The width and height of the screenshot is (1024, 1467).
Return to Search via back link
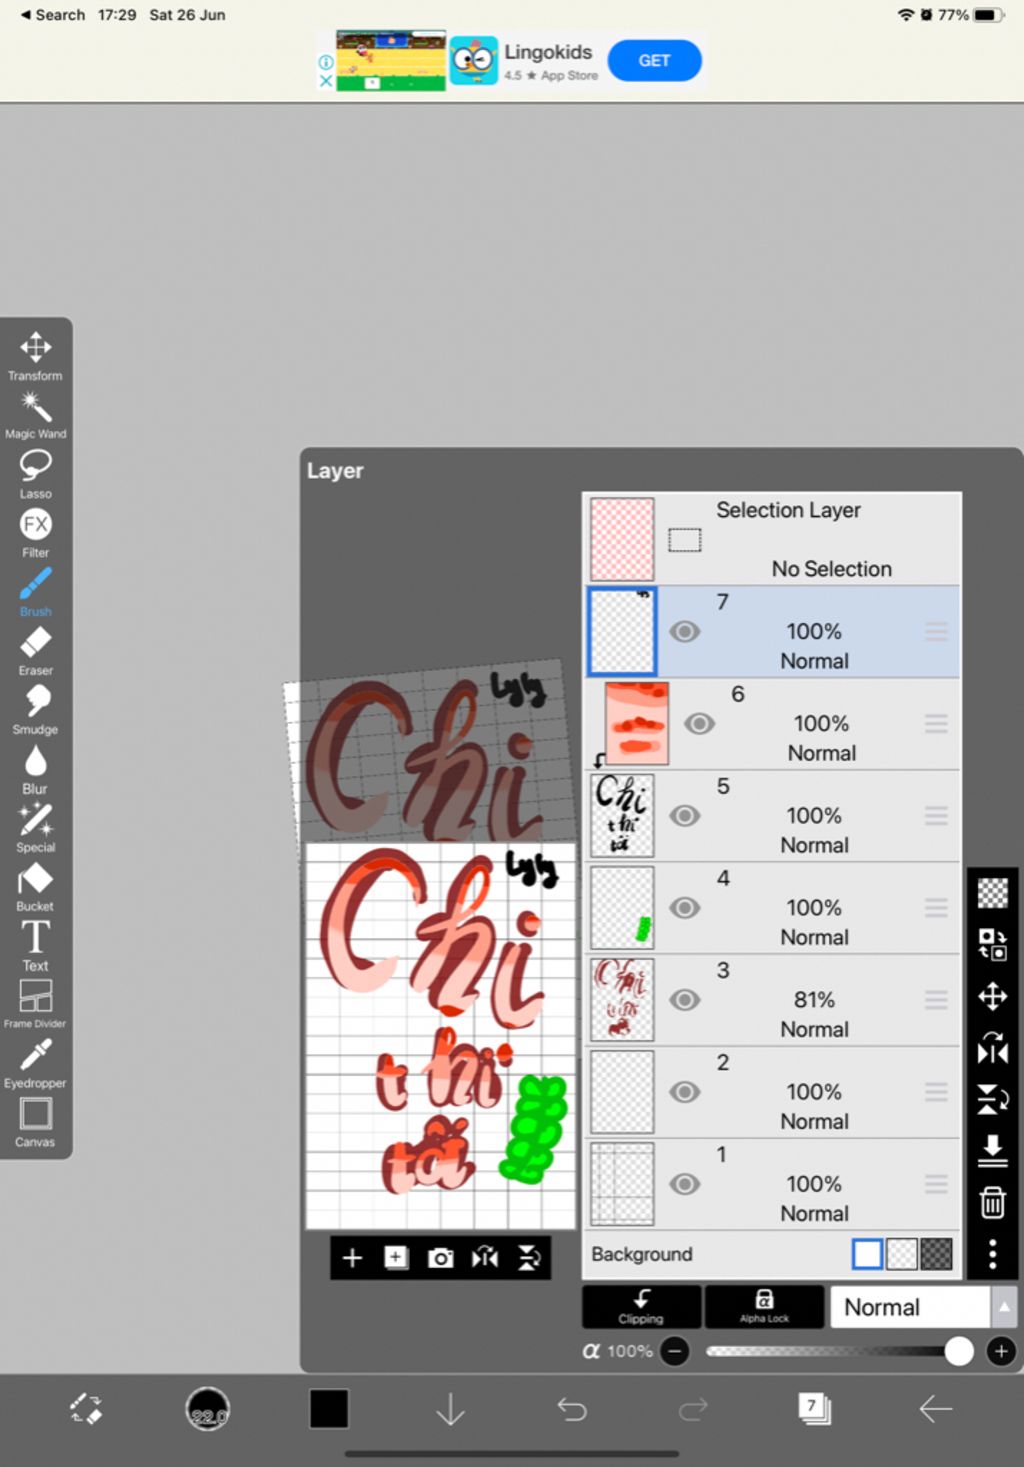53,15
